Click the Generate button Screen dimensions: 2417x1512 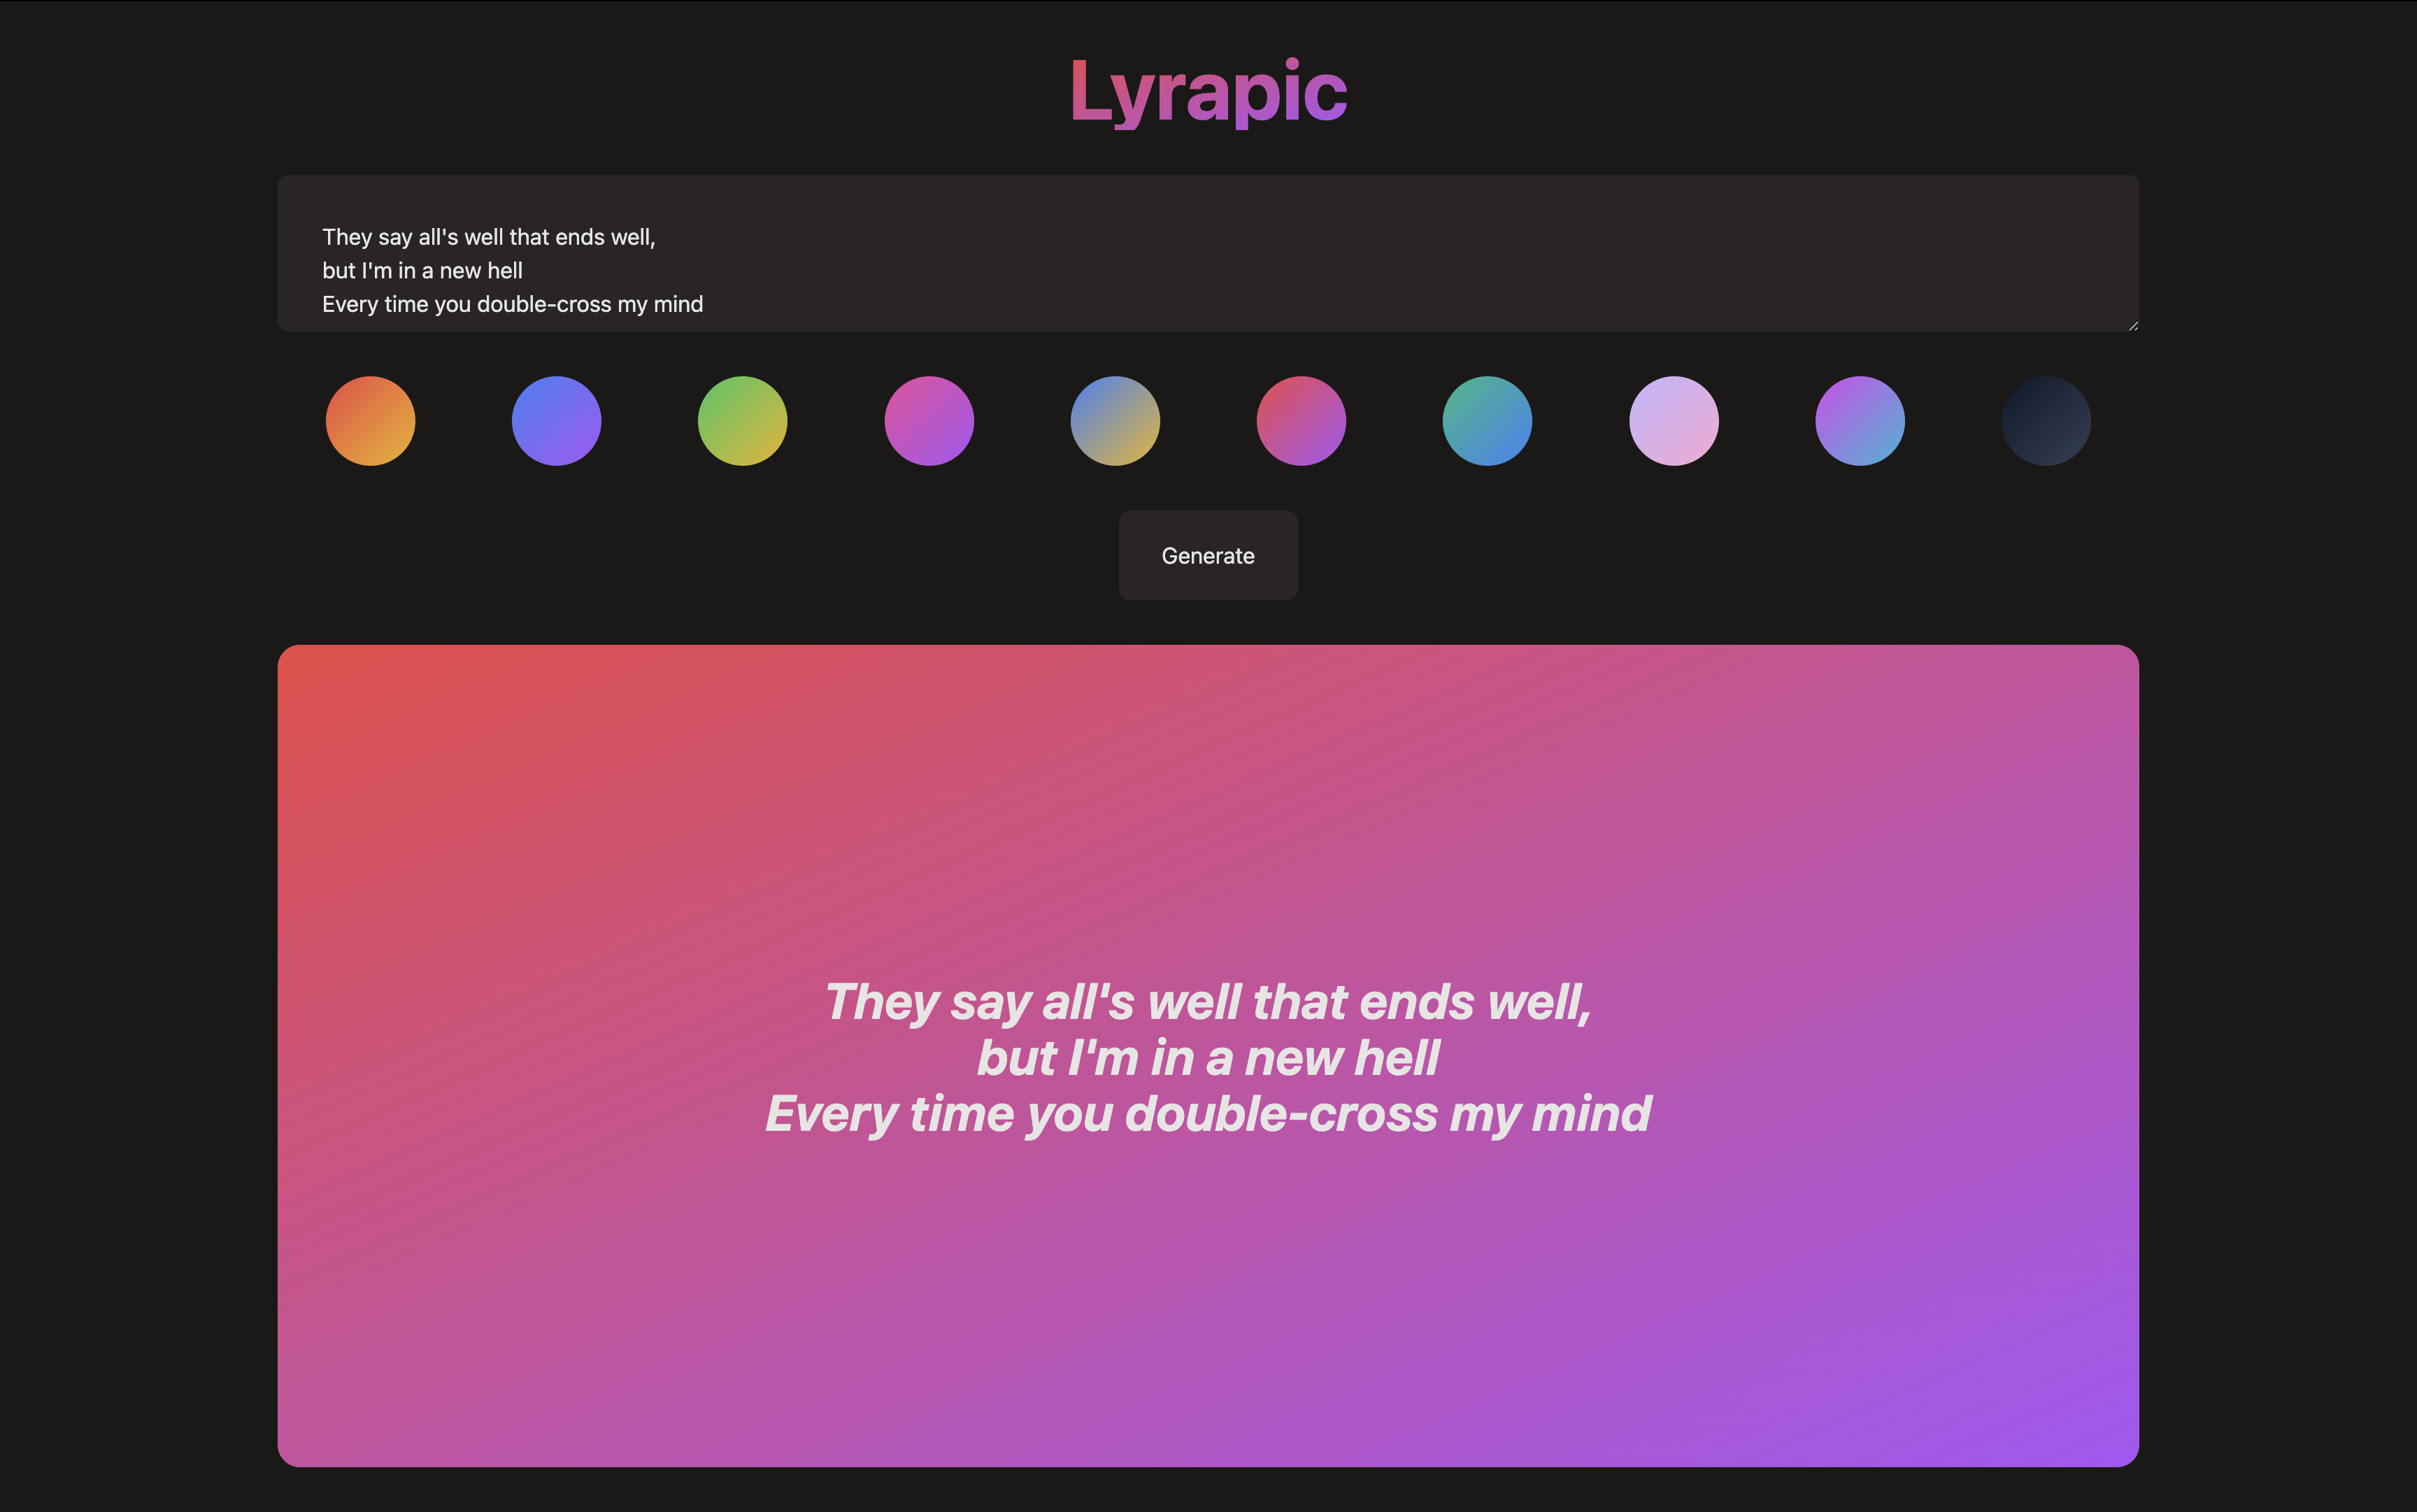(x=1208, y=555)
